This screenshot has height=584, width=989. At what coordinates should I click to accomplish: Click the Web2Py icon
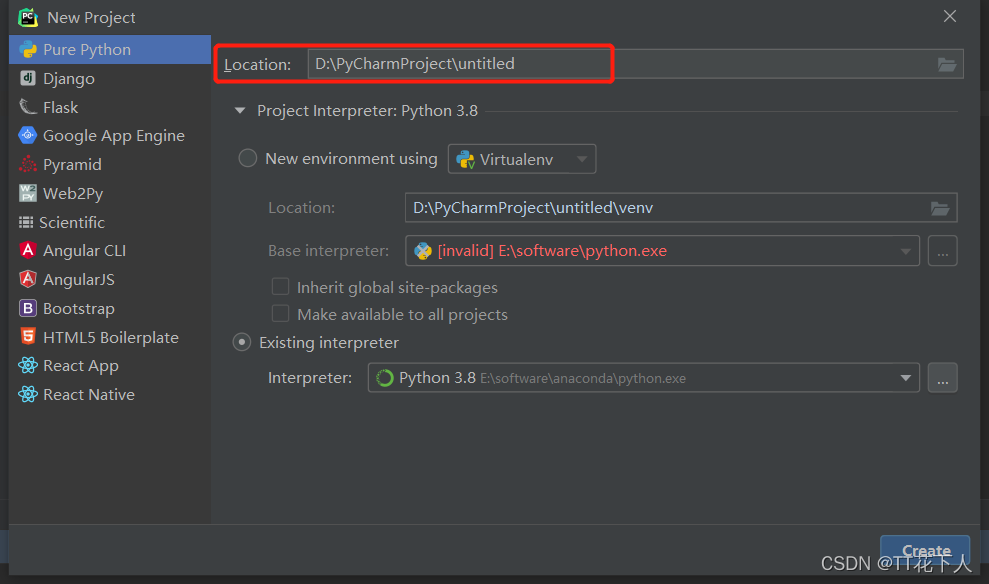click(x=28, y=193)
